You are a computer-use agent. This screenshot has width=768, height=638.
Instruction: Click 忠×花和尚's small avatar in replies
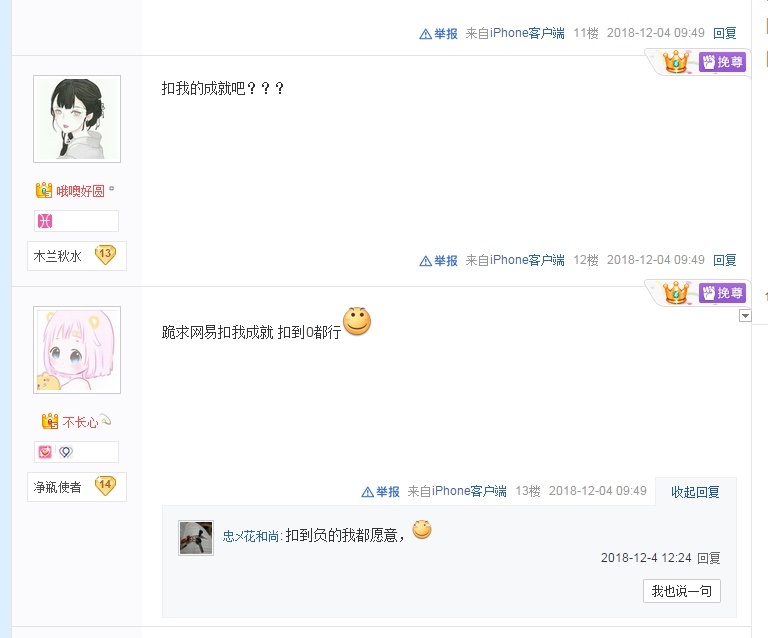tap(196, 538)
